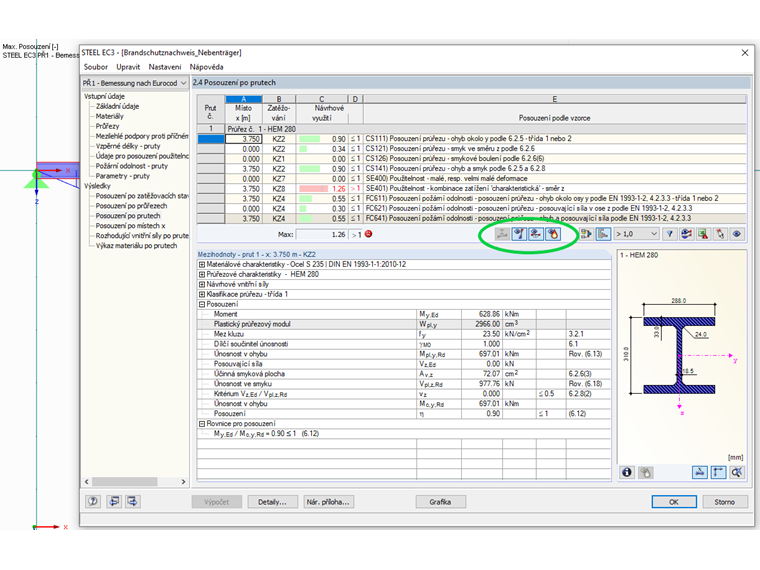Close the STEEL EC3 dialog
Image resolution: width=760 pixels, height=570 pixels.
click(745, 52)
